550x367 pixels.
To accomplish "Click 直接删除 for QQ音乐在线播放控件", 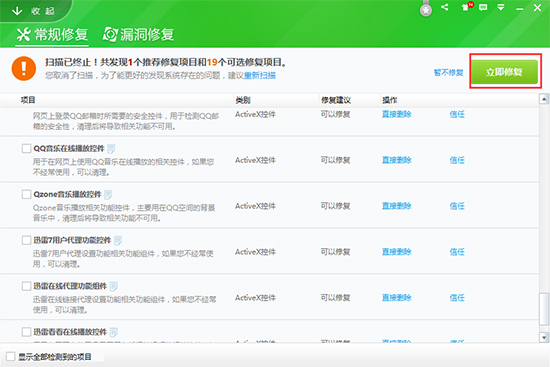I will [396, 160].
